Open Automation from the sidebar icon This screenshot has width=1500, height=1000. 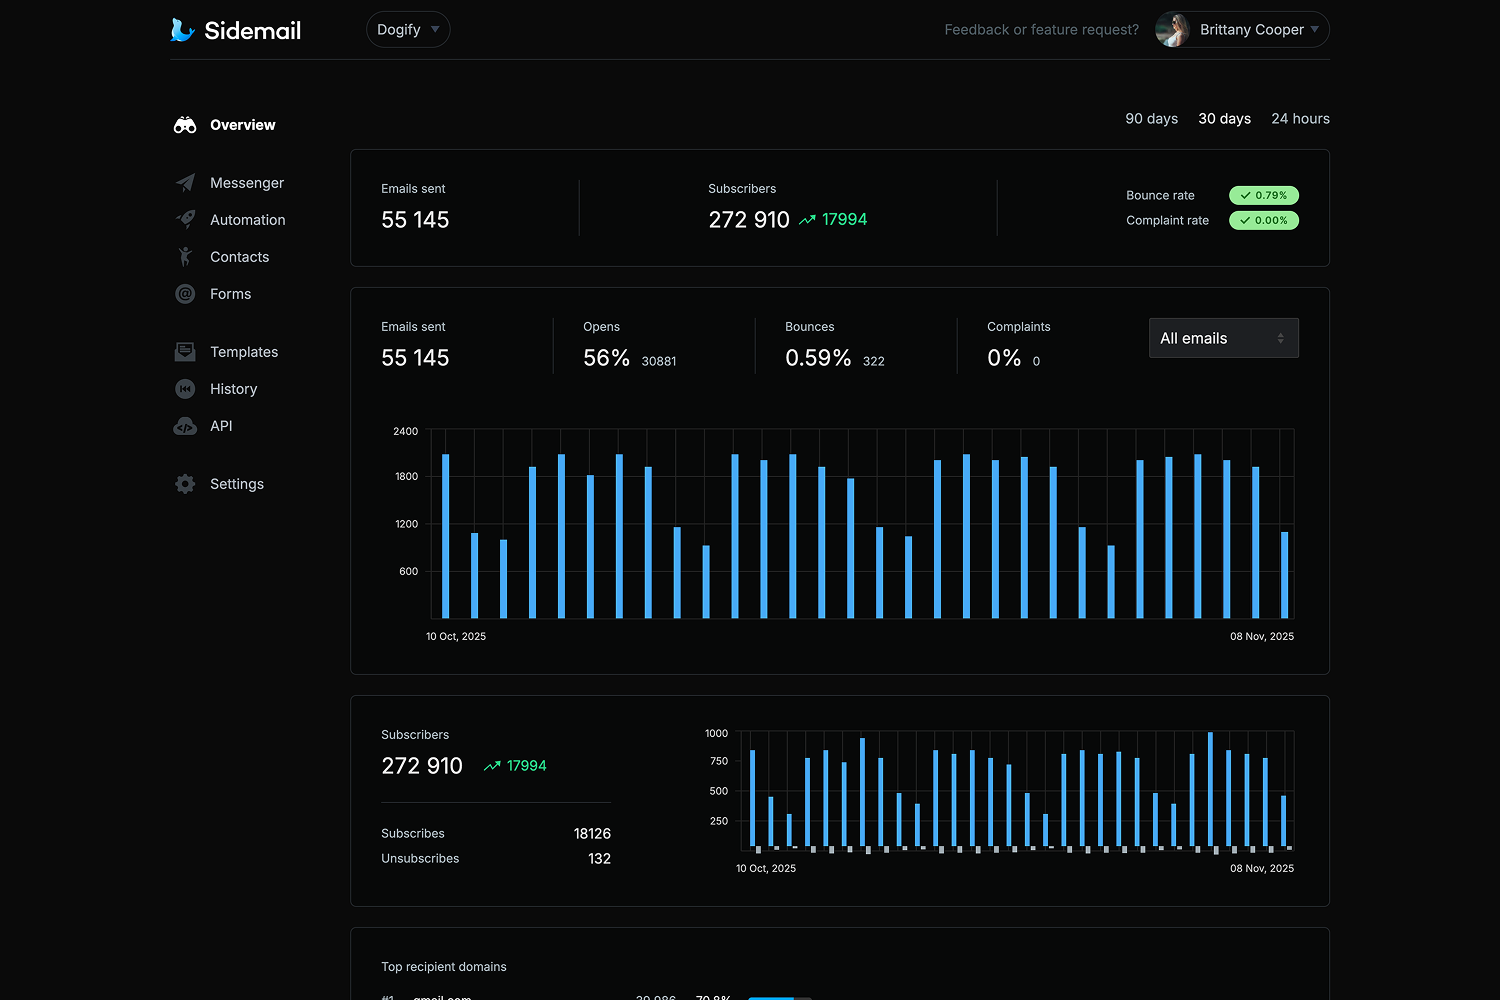tap(185, 219)
